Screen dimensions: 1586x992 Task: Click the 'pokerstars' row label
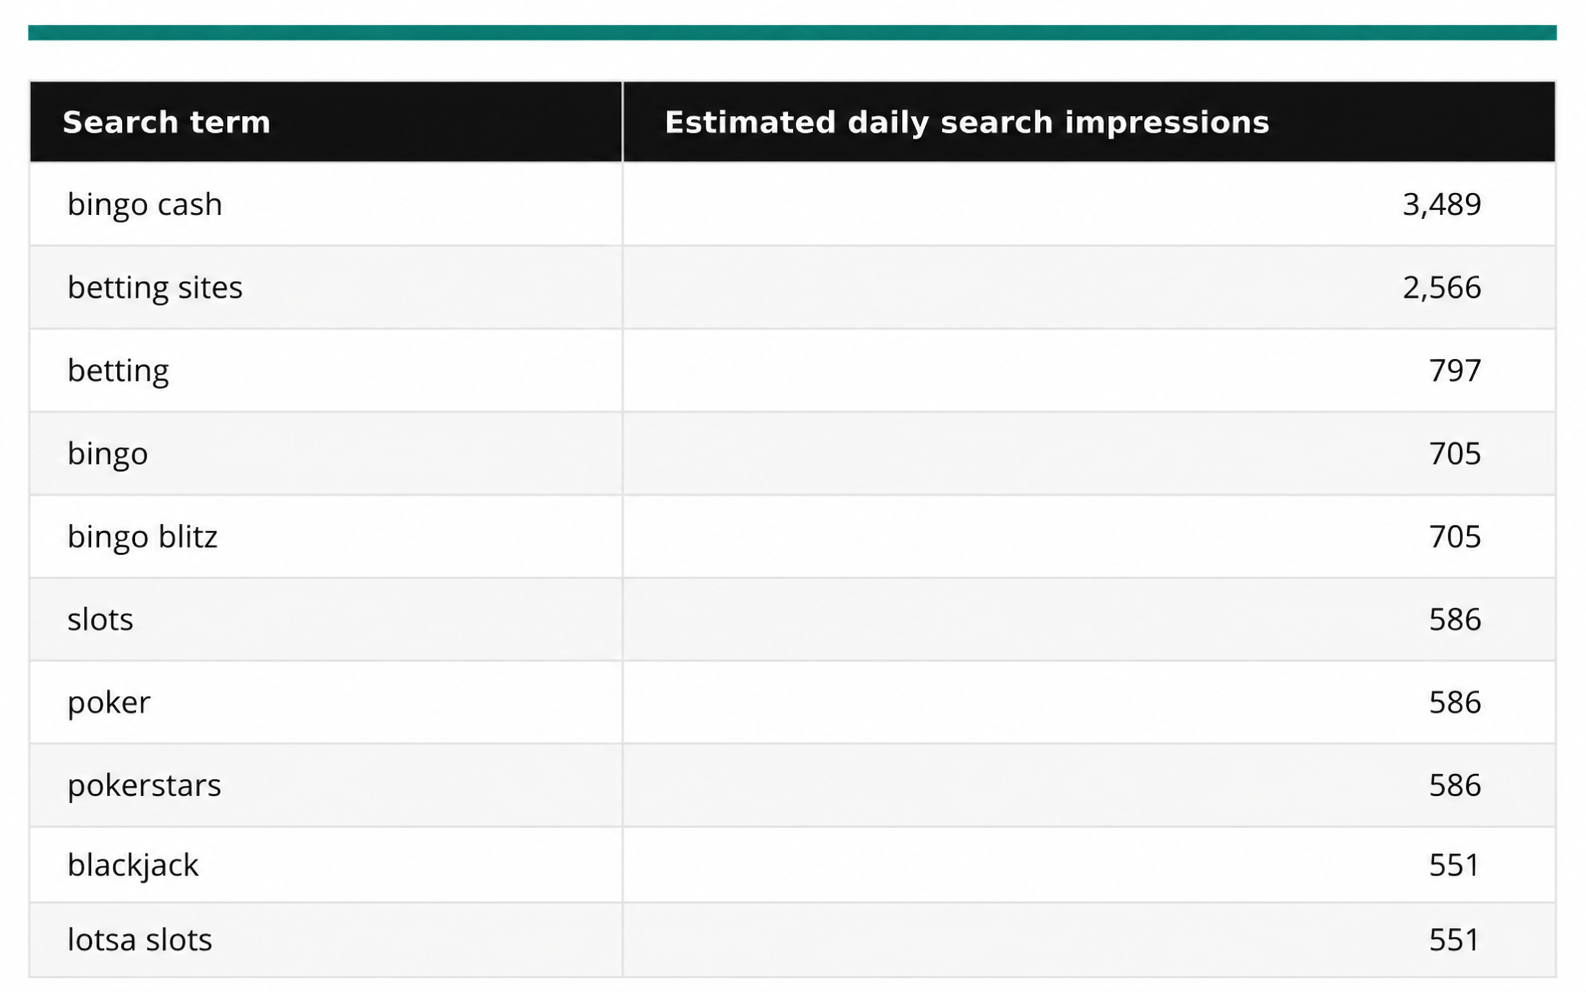click(x=144, y=785)
